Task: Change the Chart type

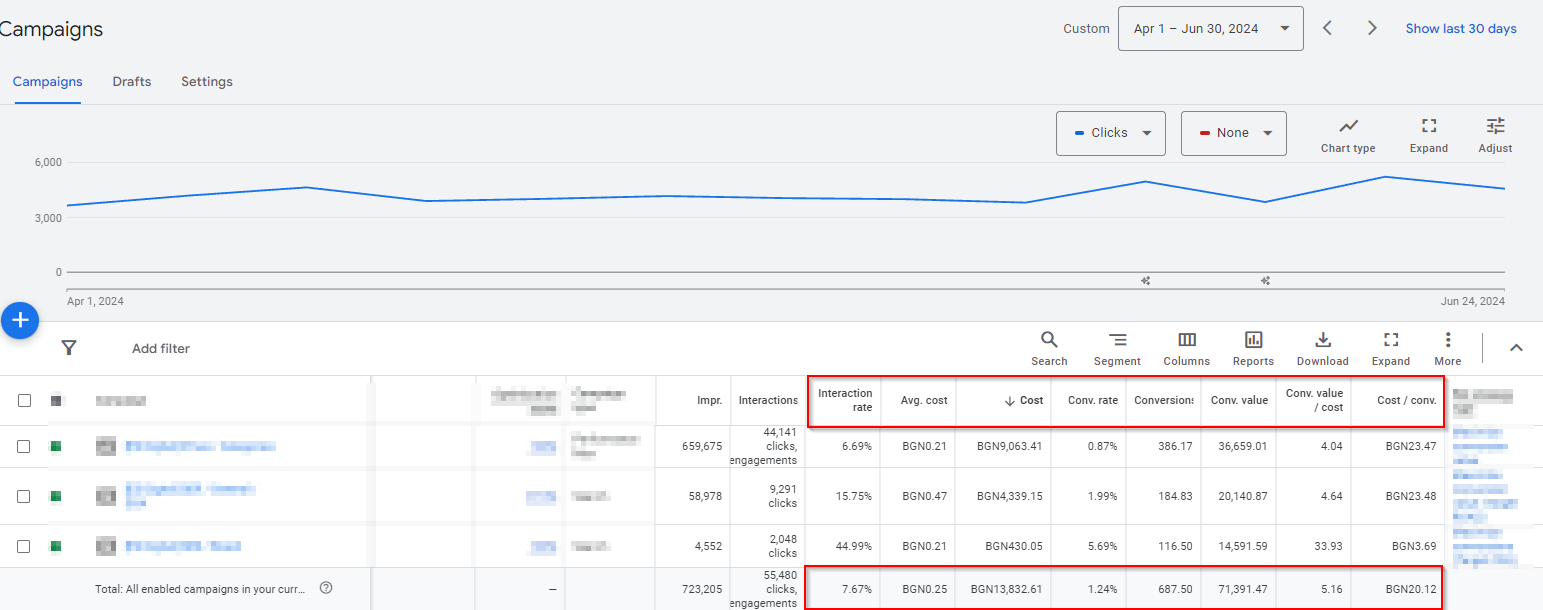Action: [1348, 135]
